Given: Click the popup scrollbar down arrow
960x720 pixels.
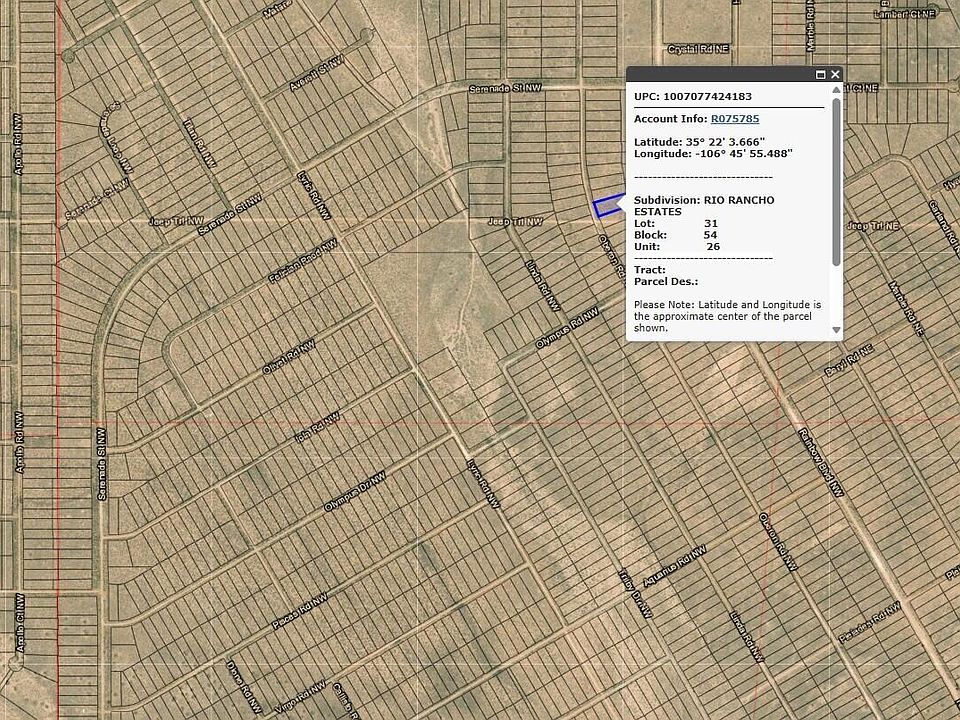Looking at the screenshot, I should [x=836, y=330].
